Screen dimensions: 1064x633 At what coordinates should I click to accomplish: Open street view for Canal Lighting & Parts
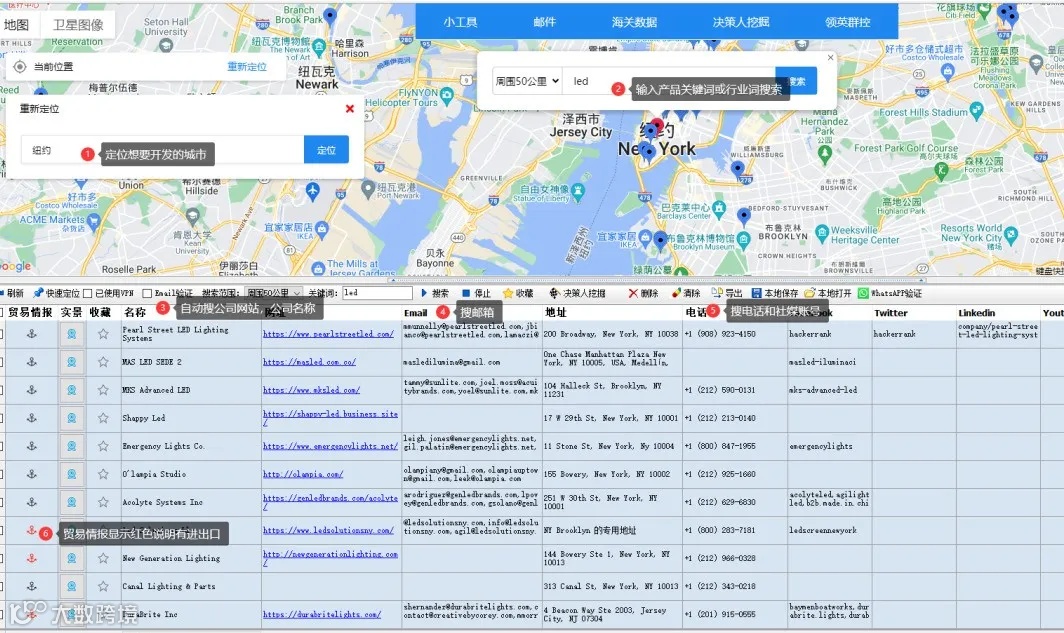point(71,586)
